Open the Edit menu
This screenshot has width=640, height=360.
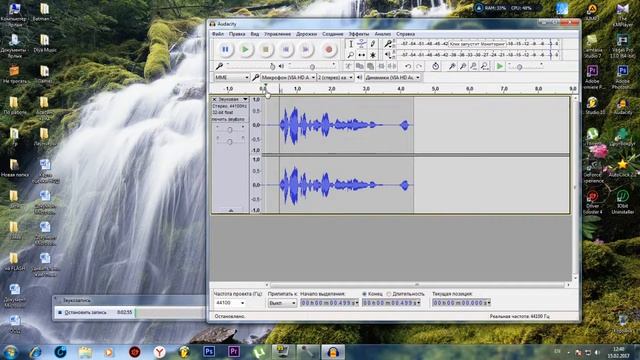[x=237, y=34]
